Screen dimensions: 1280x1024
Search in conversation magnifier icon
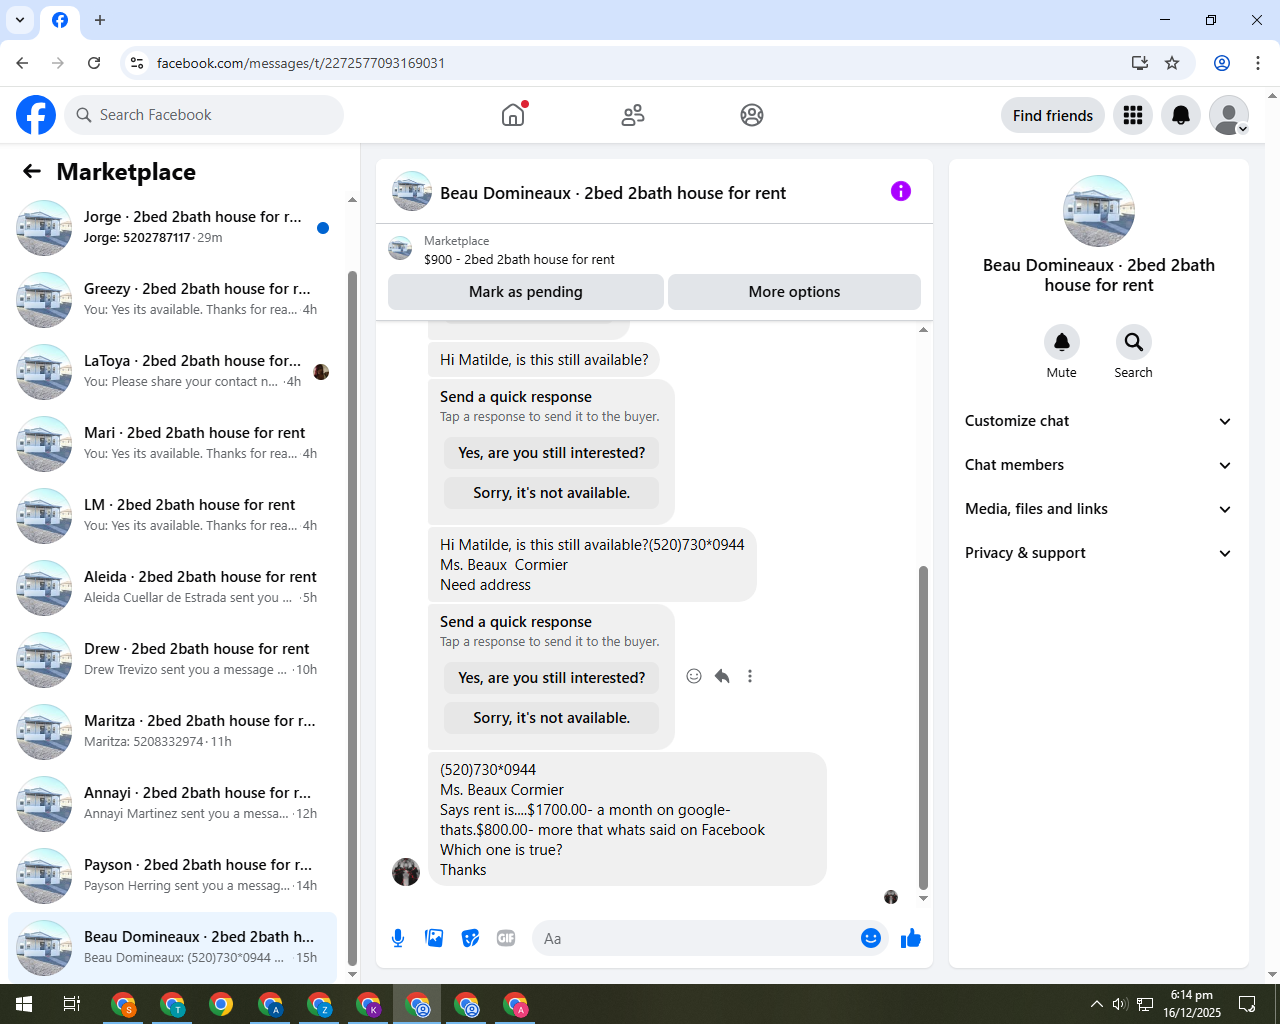click(x=1133, y=342)
